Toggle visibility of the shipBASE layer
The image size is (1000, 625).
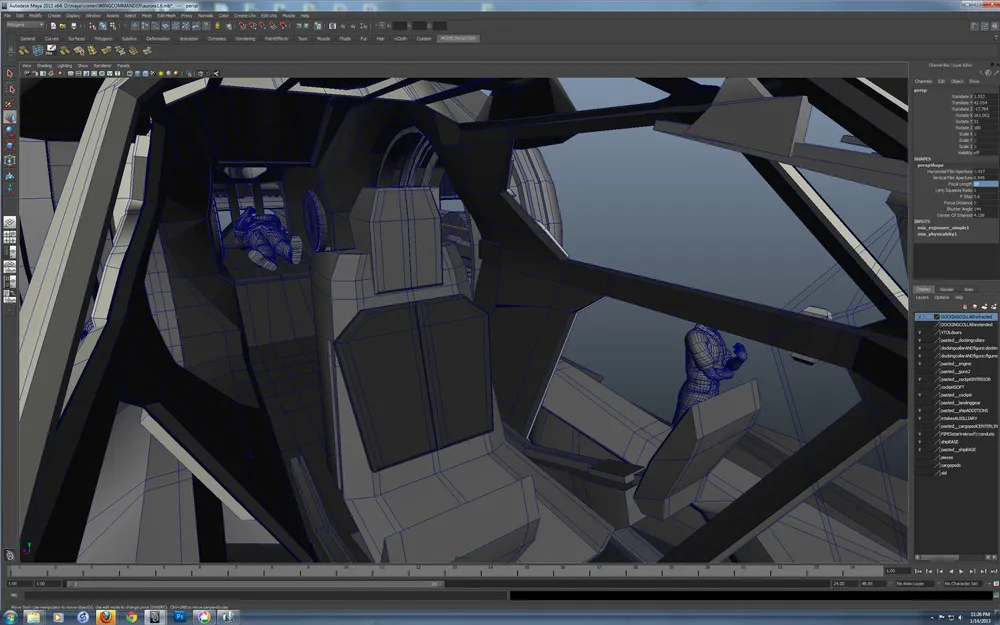pyautogui.click(x=919, y=442)
